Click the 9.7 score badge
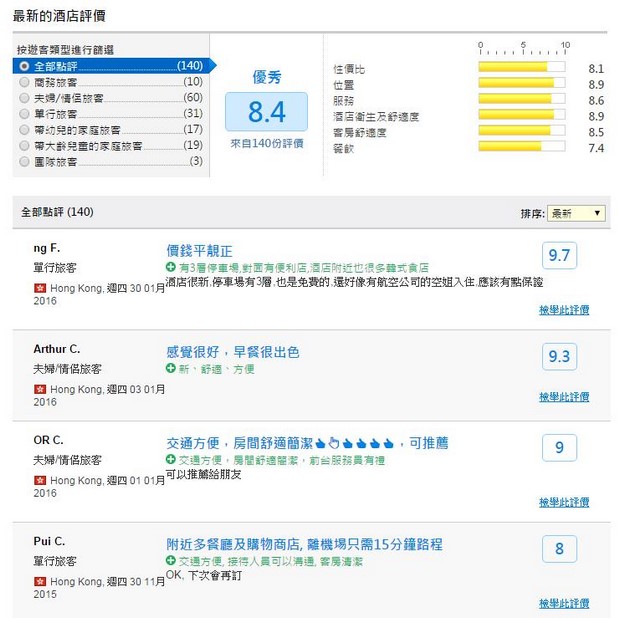The height and width of the screenshot is (618, 620). [559, 255]
